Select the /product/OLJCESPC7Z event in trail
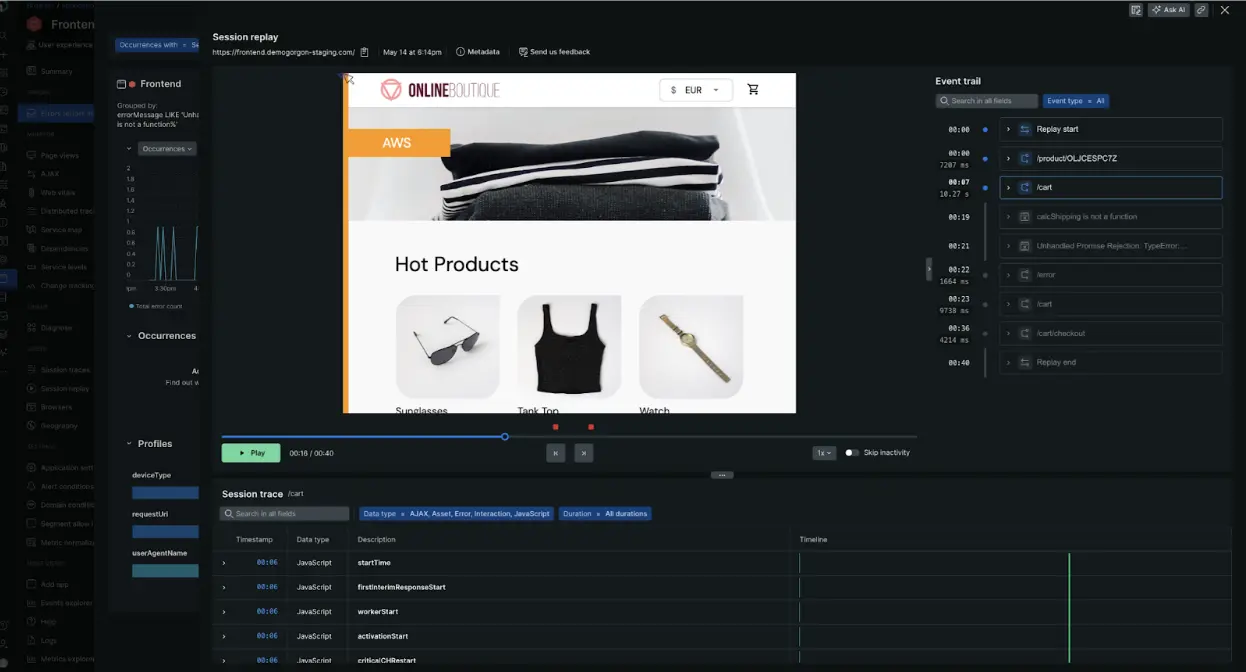 pos(1110,159)
